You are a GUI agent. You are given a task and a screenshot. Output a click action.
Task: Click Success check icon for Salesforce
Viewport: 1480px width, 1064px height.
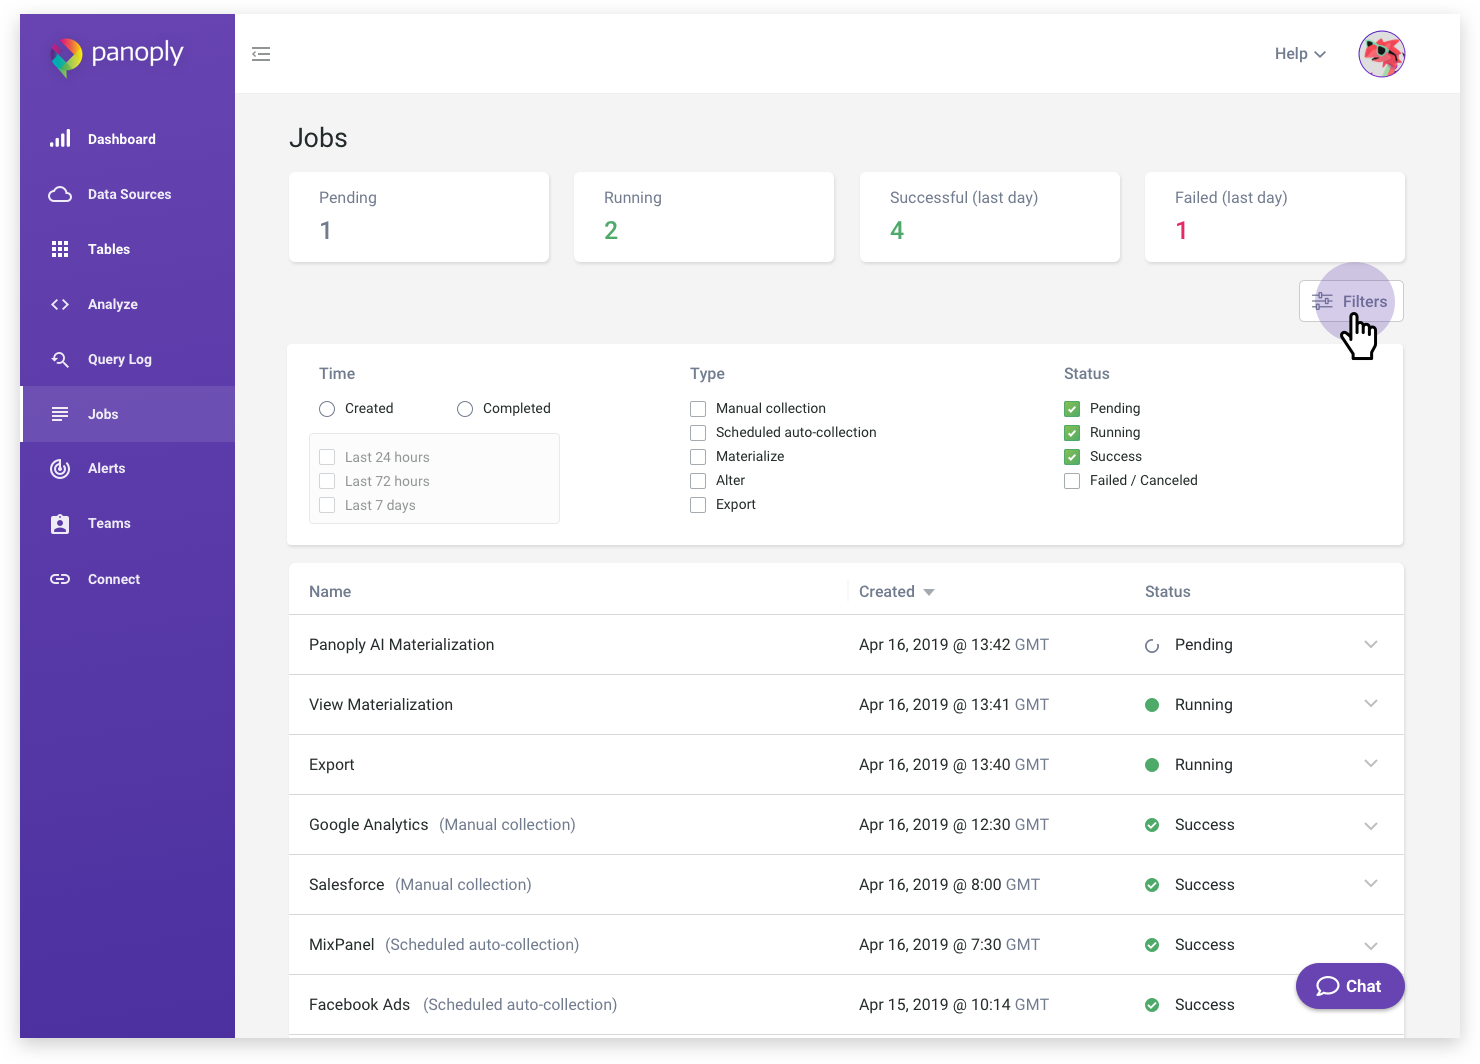pos(1152,885)
